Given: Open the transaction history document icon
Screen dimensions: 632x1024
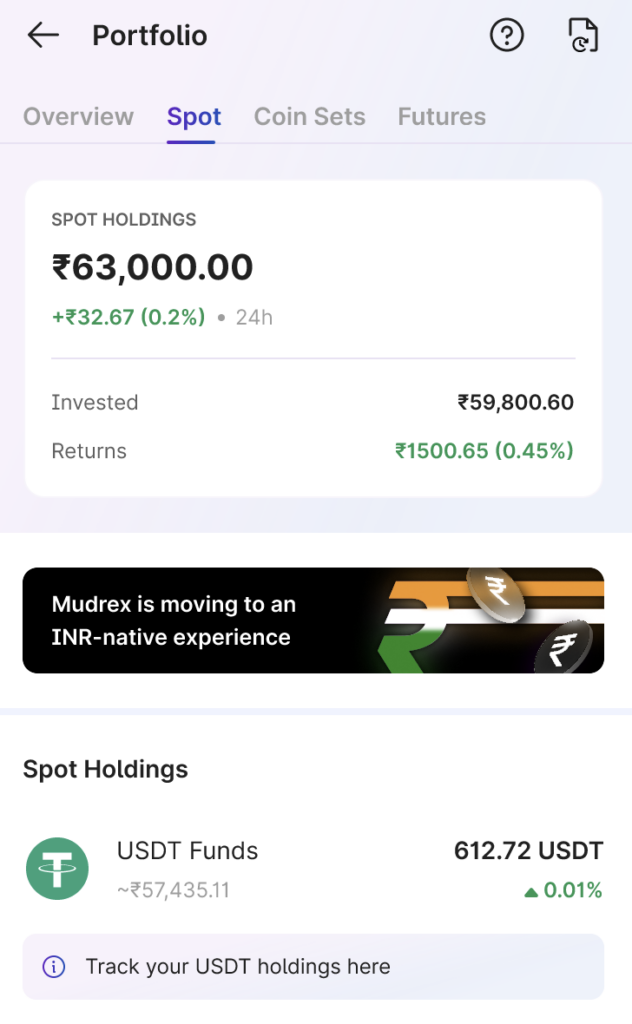Looking at the screenshot, I should (582, 36).
